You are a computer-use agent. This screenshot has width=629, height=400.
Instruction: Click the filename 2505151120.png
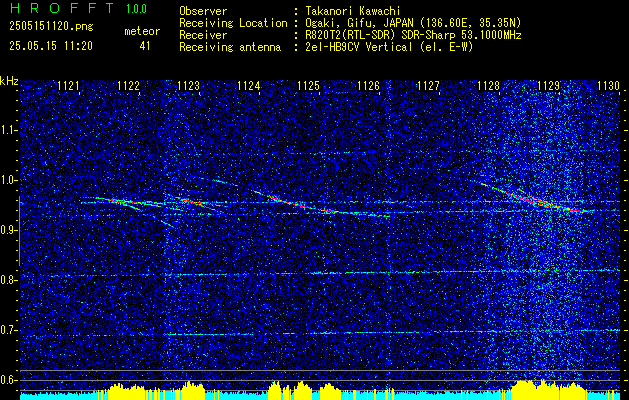51,27
